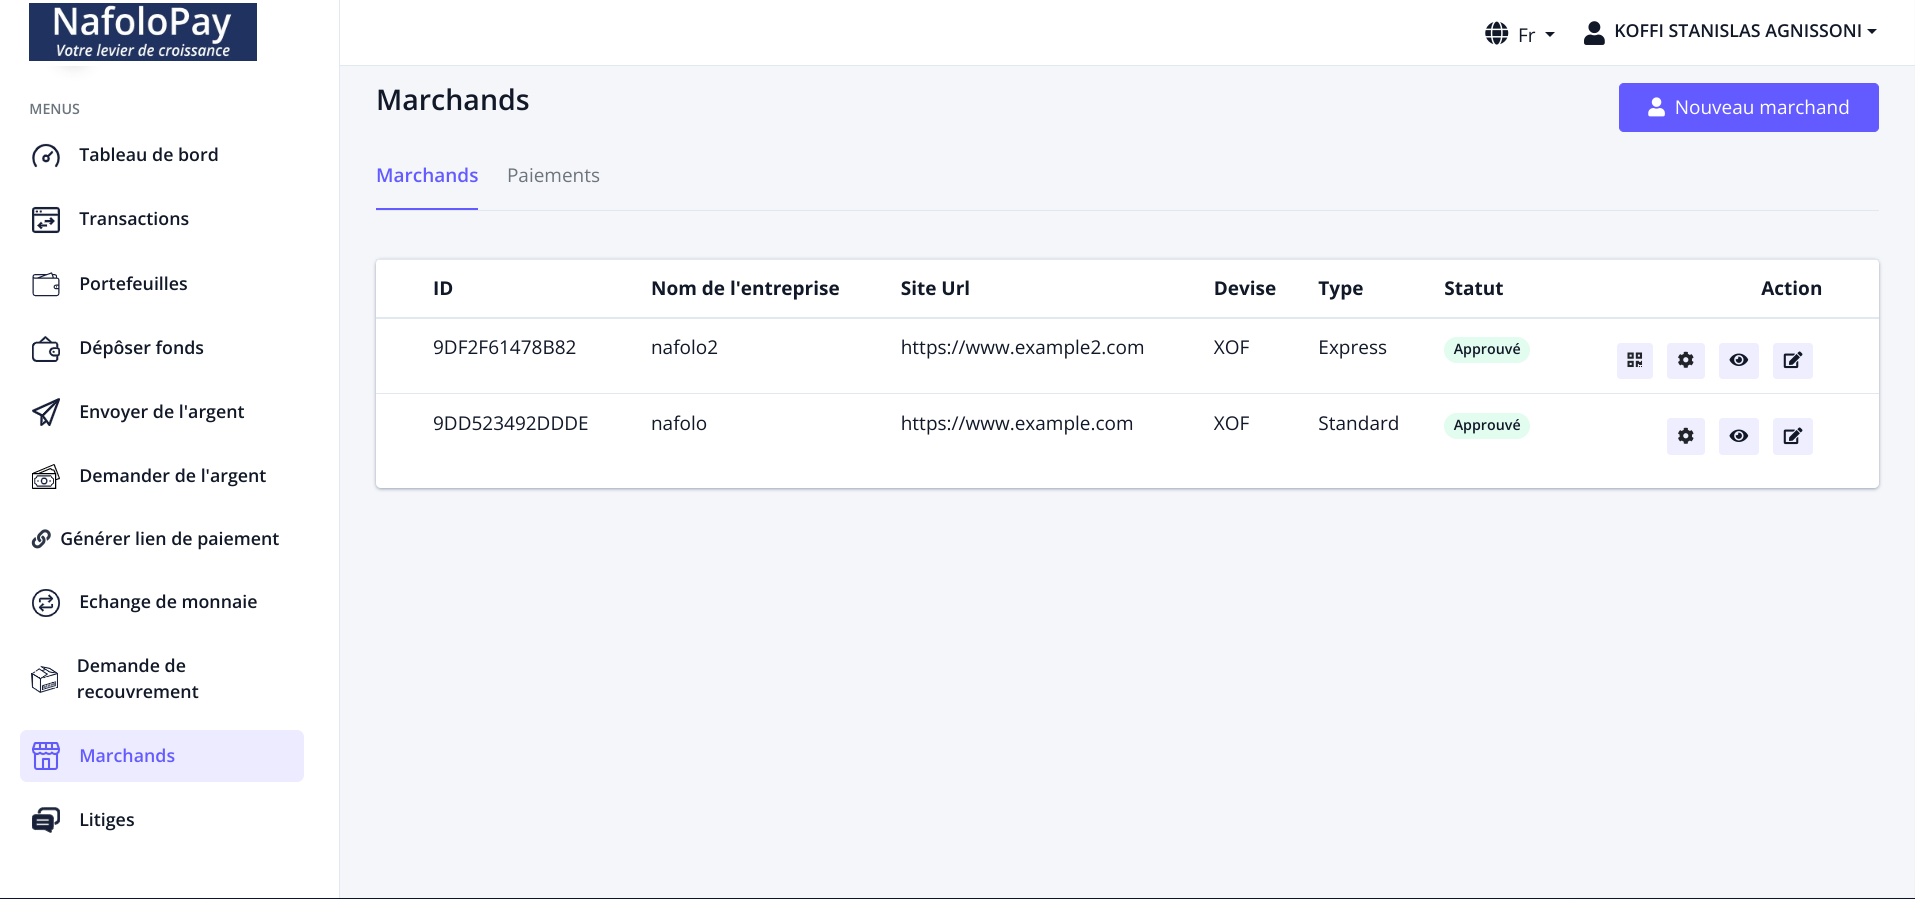Screen dimensions: 1915x899
Task: Click XOF currency in nafolo2 row
Action: pyautogui.click(x=1231, y=348)
